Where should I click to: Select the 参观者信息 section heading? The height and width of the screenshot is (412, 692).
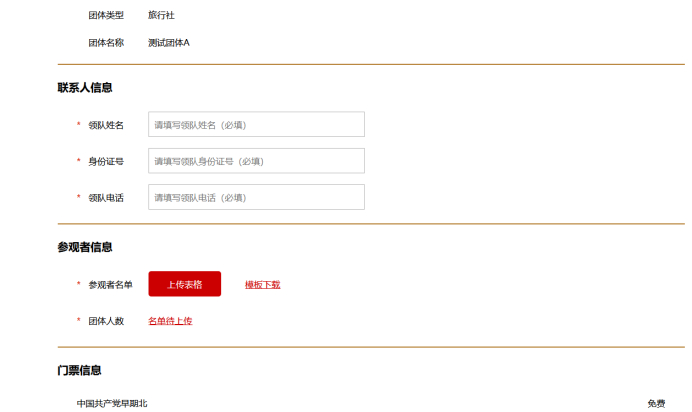point(85,247)
